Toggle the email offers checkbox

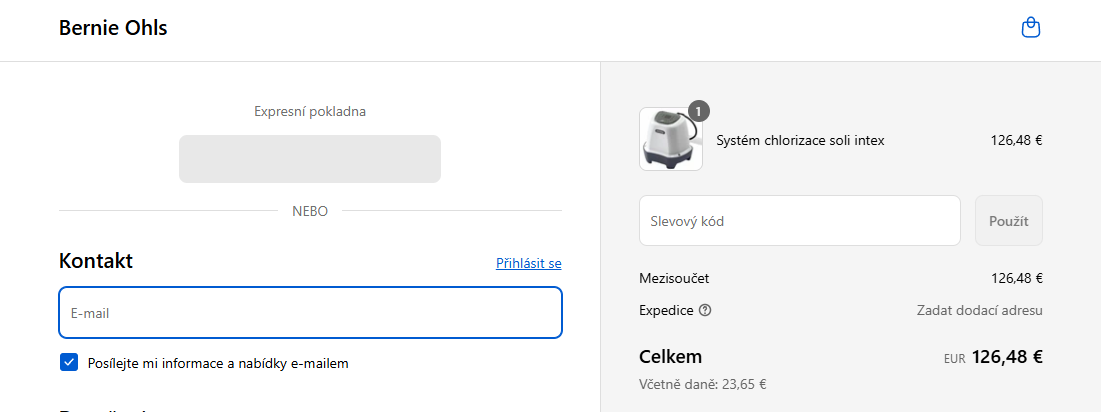pos(69,362)
